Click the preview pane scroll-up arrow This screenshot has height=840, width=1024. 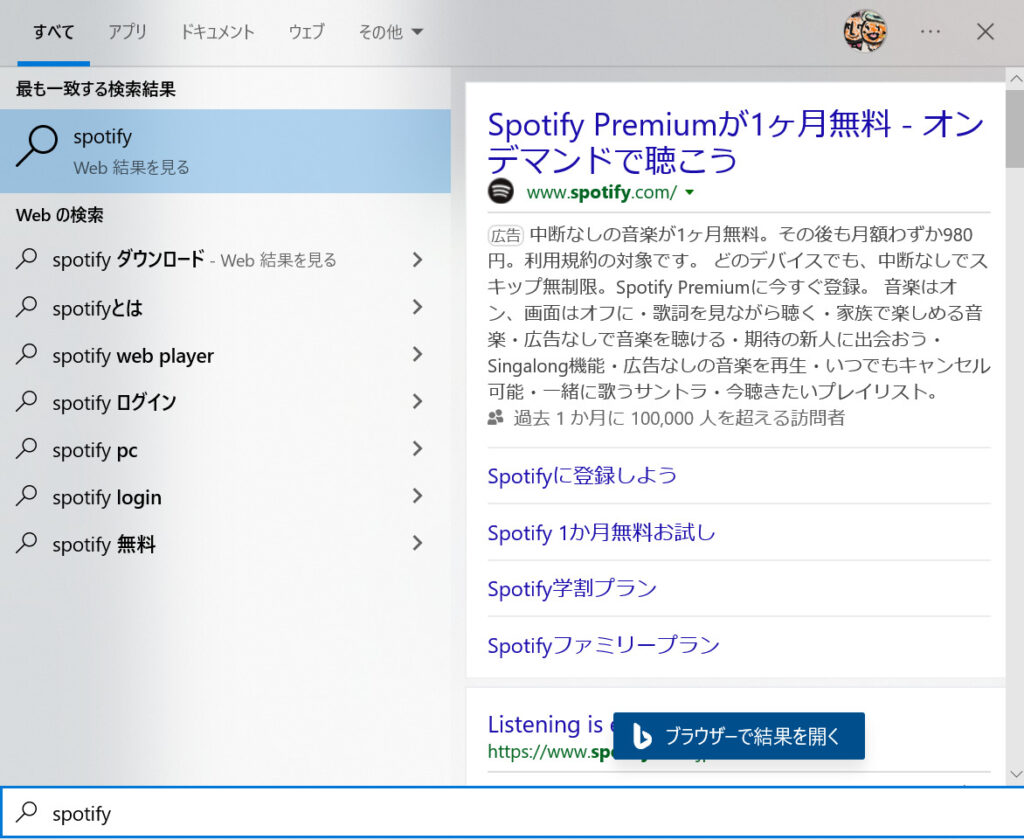[x=1016, y=78]
